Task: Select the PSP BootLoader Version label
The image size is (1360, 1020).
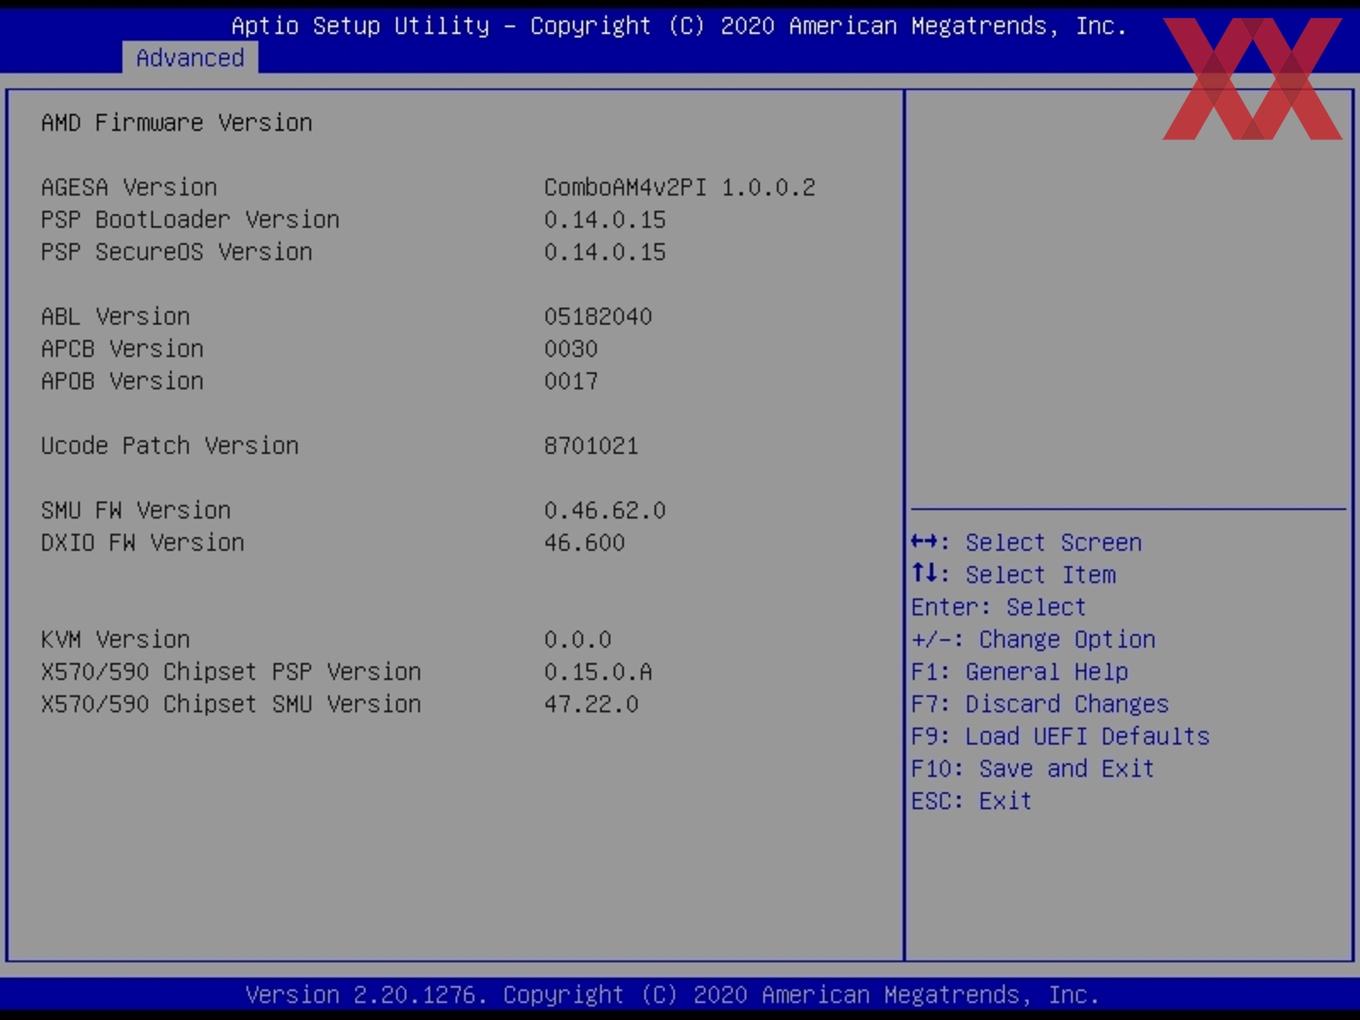Action: [x=190, y=220]
